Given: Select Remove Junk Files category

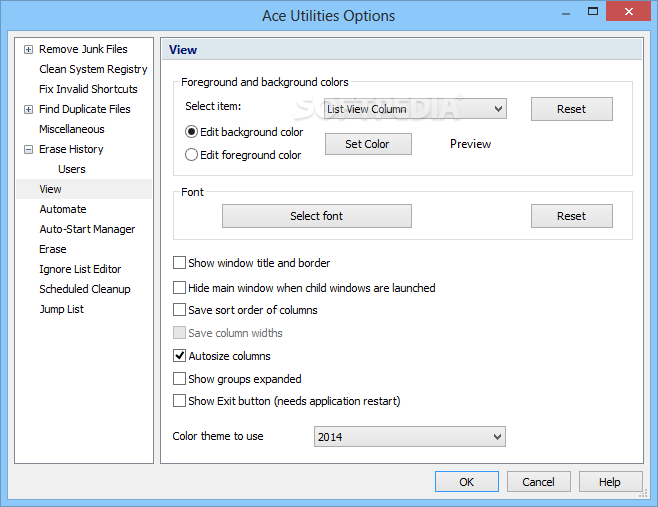Looking at the screenshot, I should pos(83,49).
